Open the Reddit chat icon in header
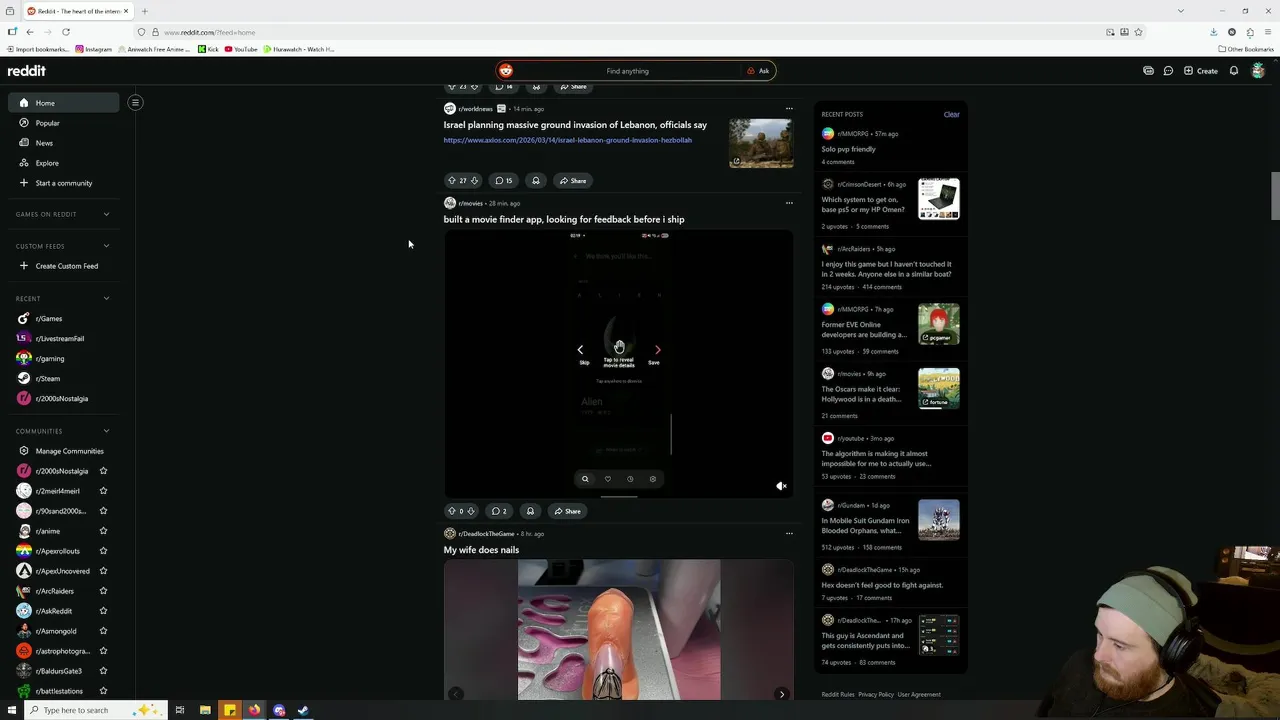This screenshot has width=1280, height=720. coord(1168,71)
